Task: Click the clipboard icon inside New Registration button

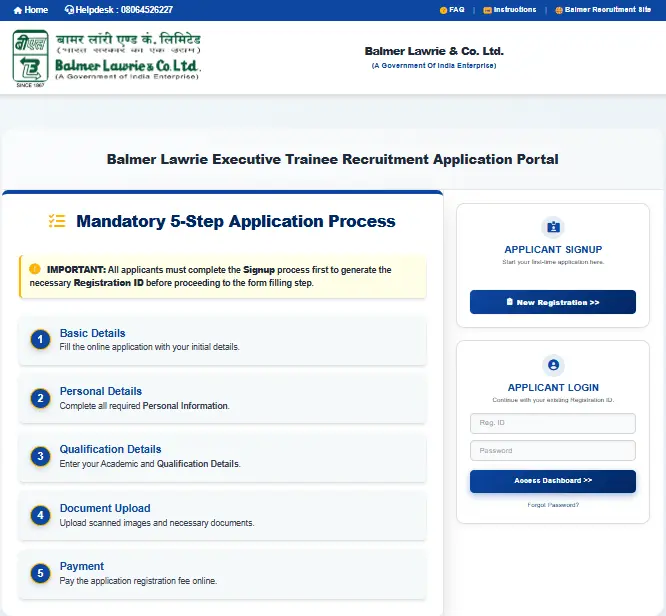Action: coord(510,302)
